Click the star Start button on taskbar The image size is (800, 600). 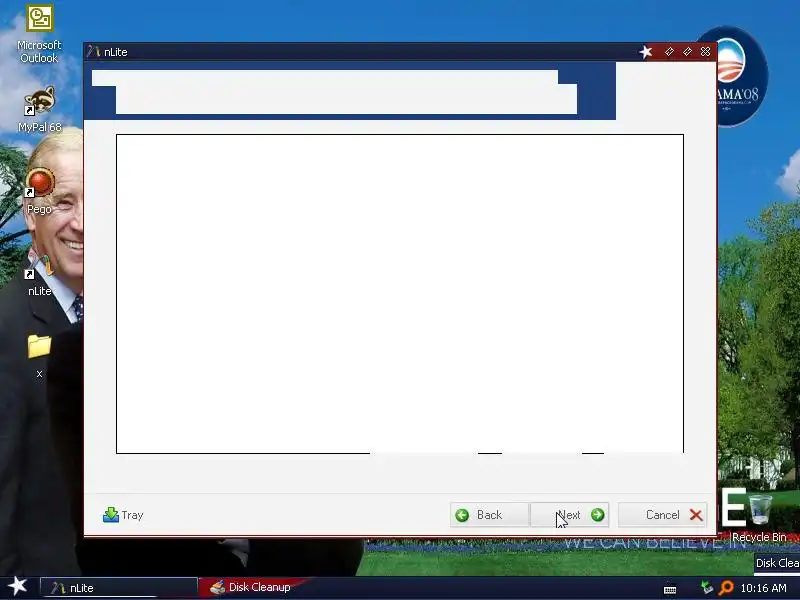17,586
